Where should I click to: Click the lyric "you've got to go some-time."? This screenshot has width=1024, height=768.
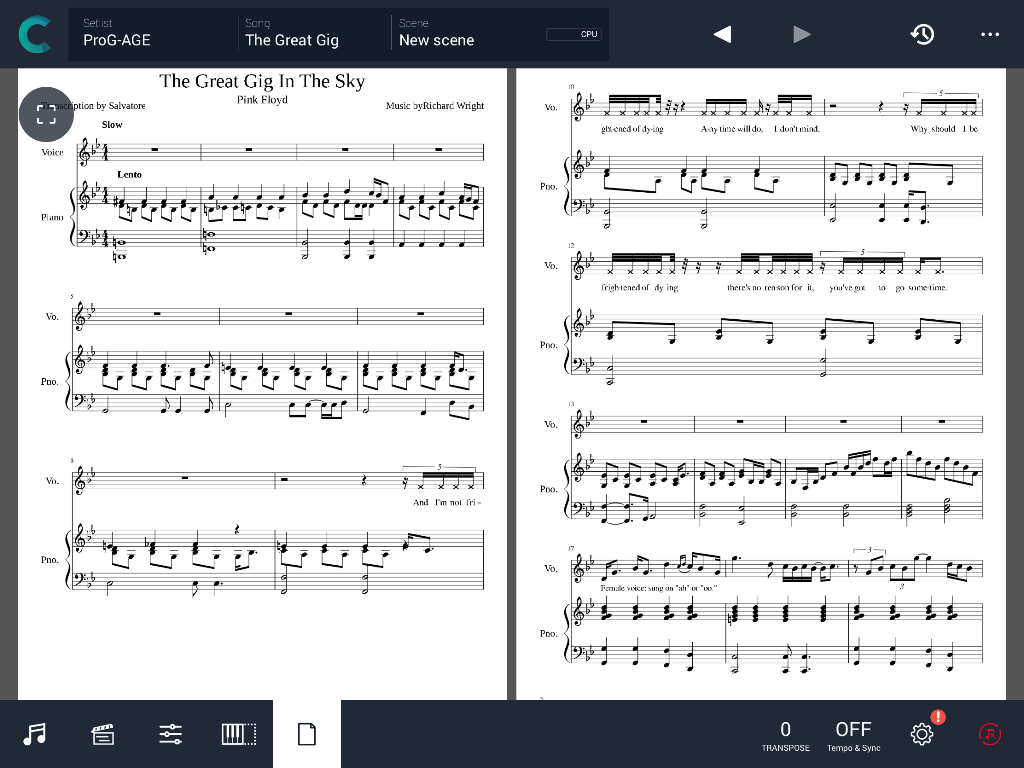(888, 288)
